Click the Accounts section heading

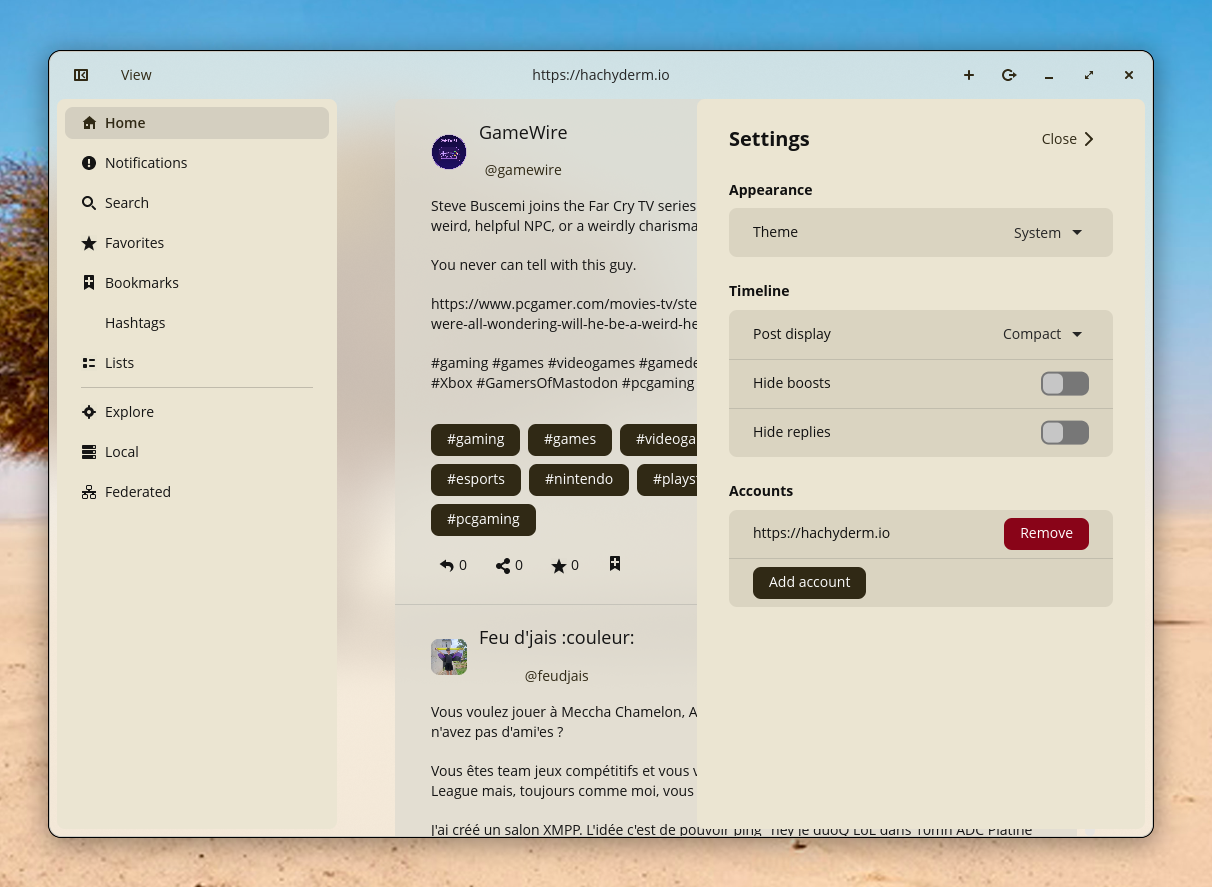761,491
